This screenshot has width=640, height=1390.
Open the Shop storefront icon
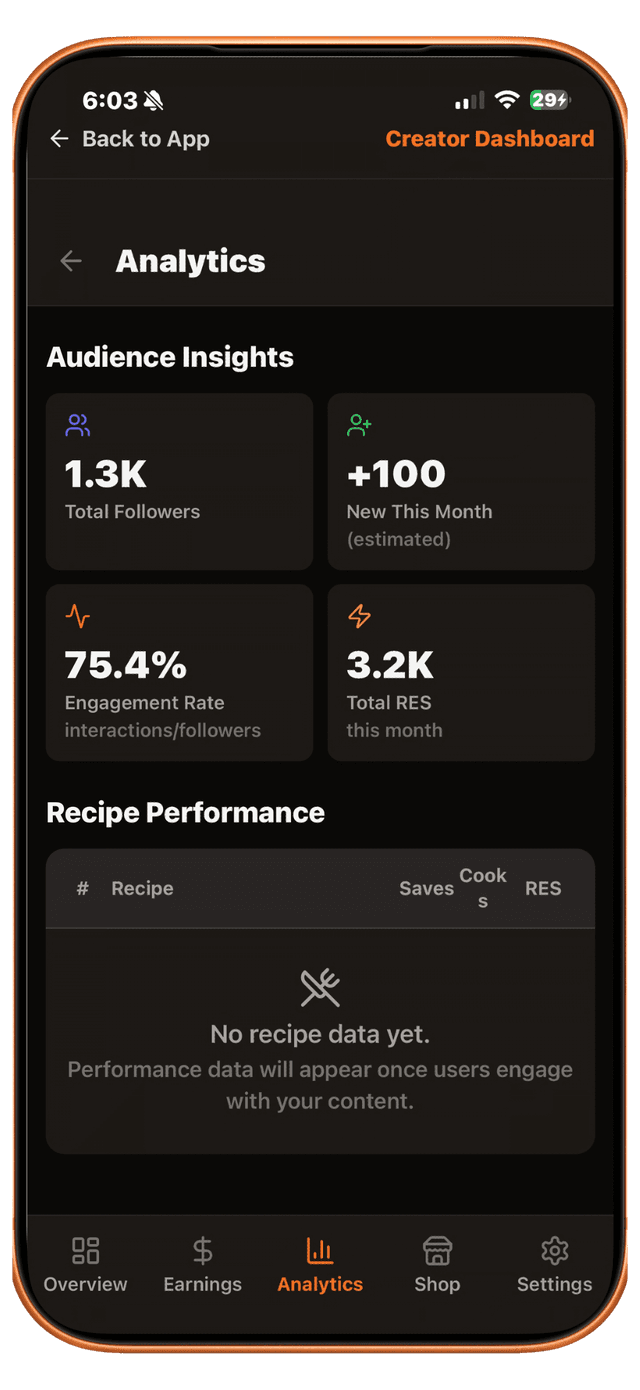(x=437, y=1249)
